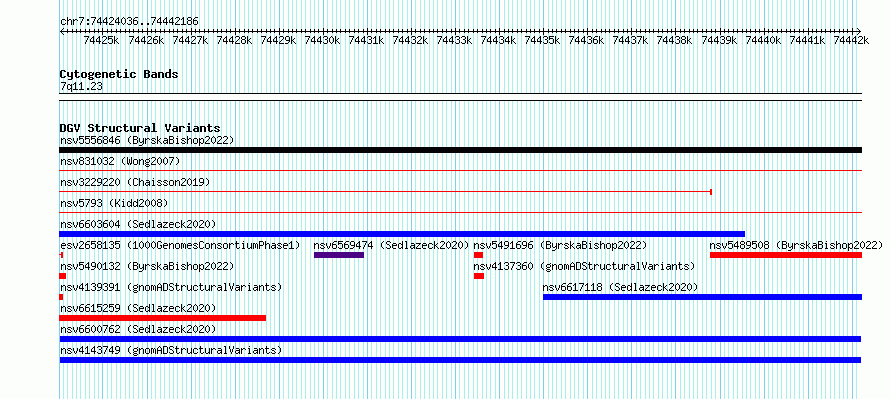Click the nsv3229220 (Chaisson2019) label
The height and width of the screenshot is (399, 890).
(135, 182)
